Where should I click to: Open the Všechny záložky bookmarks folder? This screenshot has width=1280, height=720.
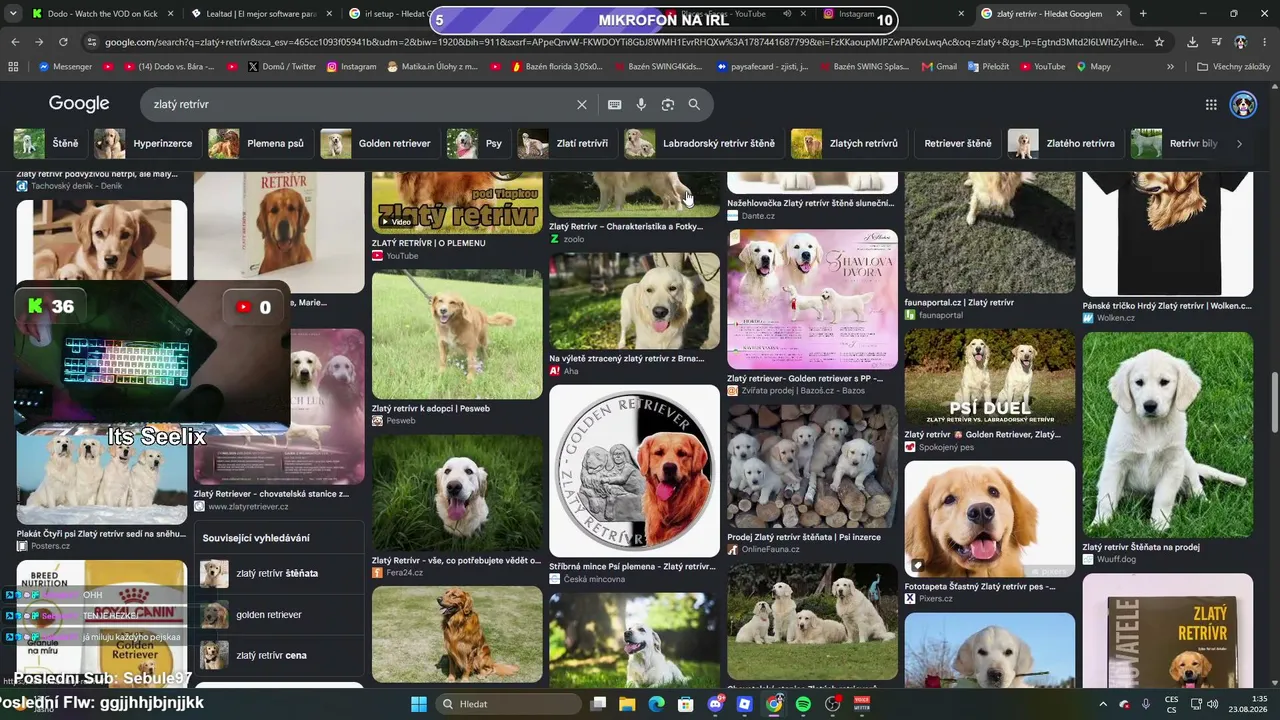coord(1233,67)
